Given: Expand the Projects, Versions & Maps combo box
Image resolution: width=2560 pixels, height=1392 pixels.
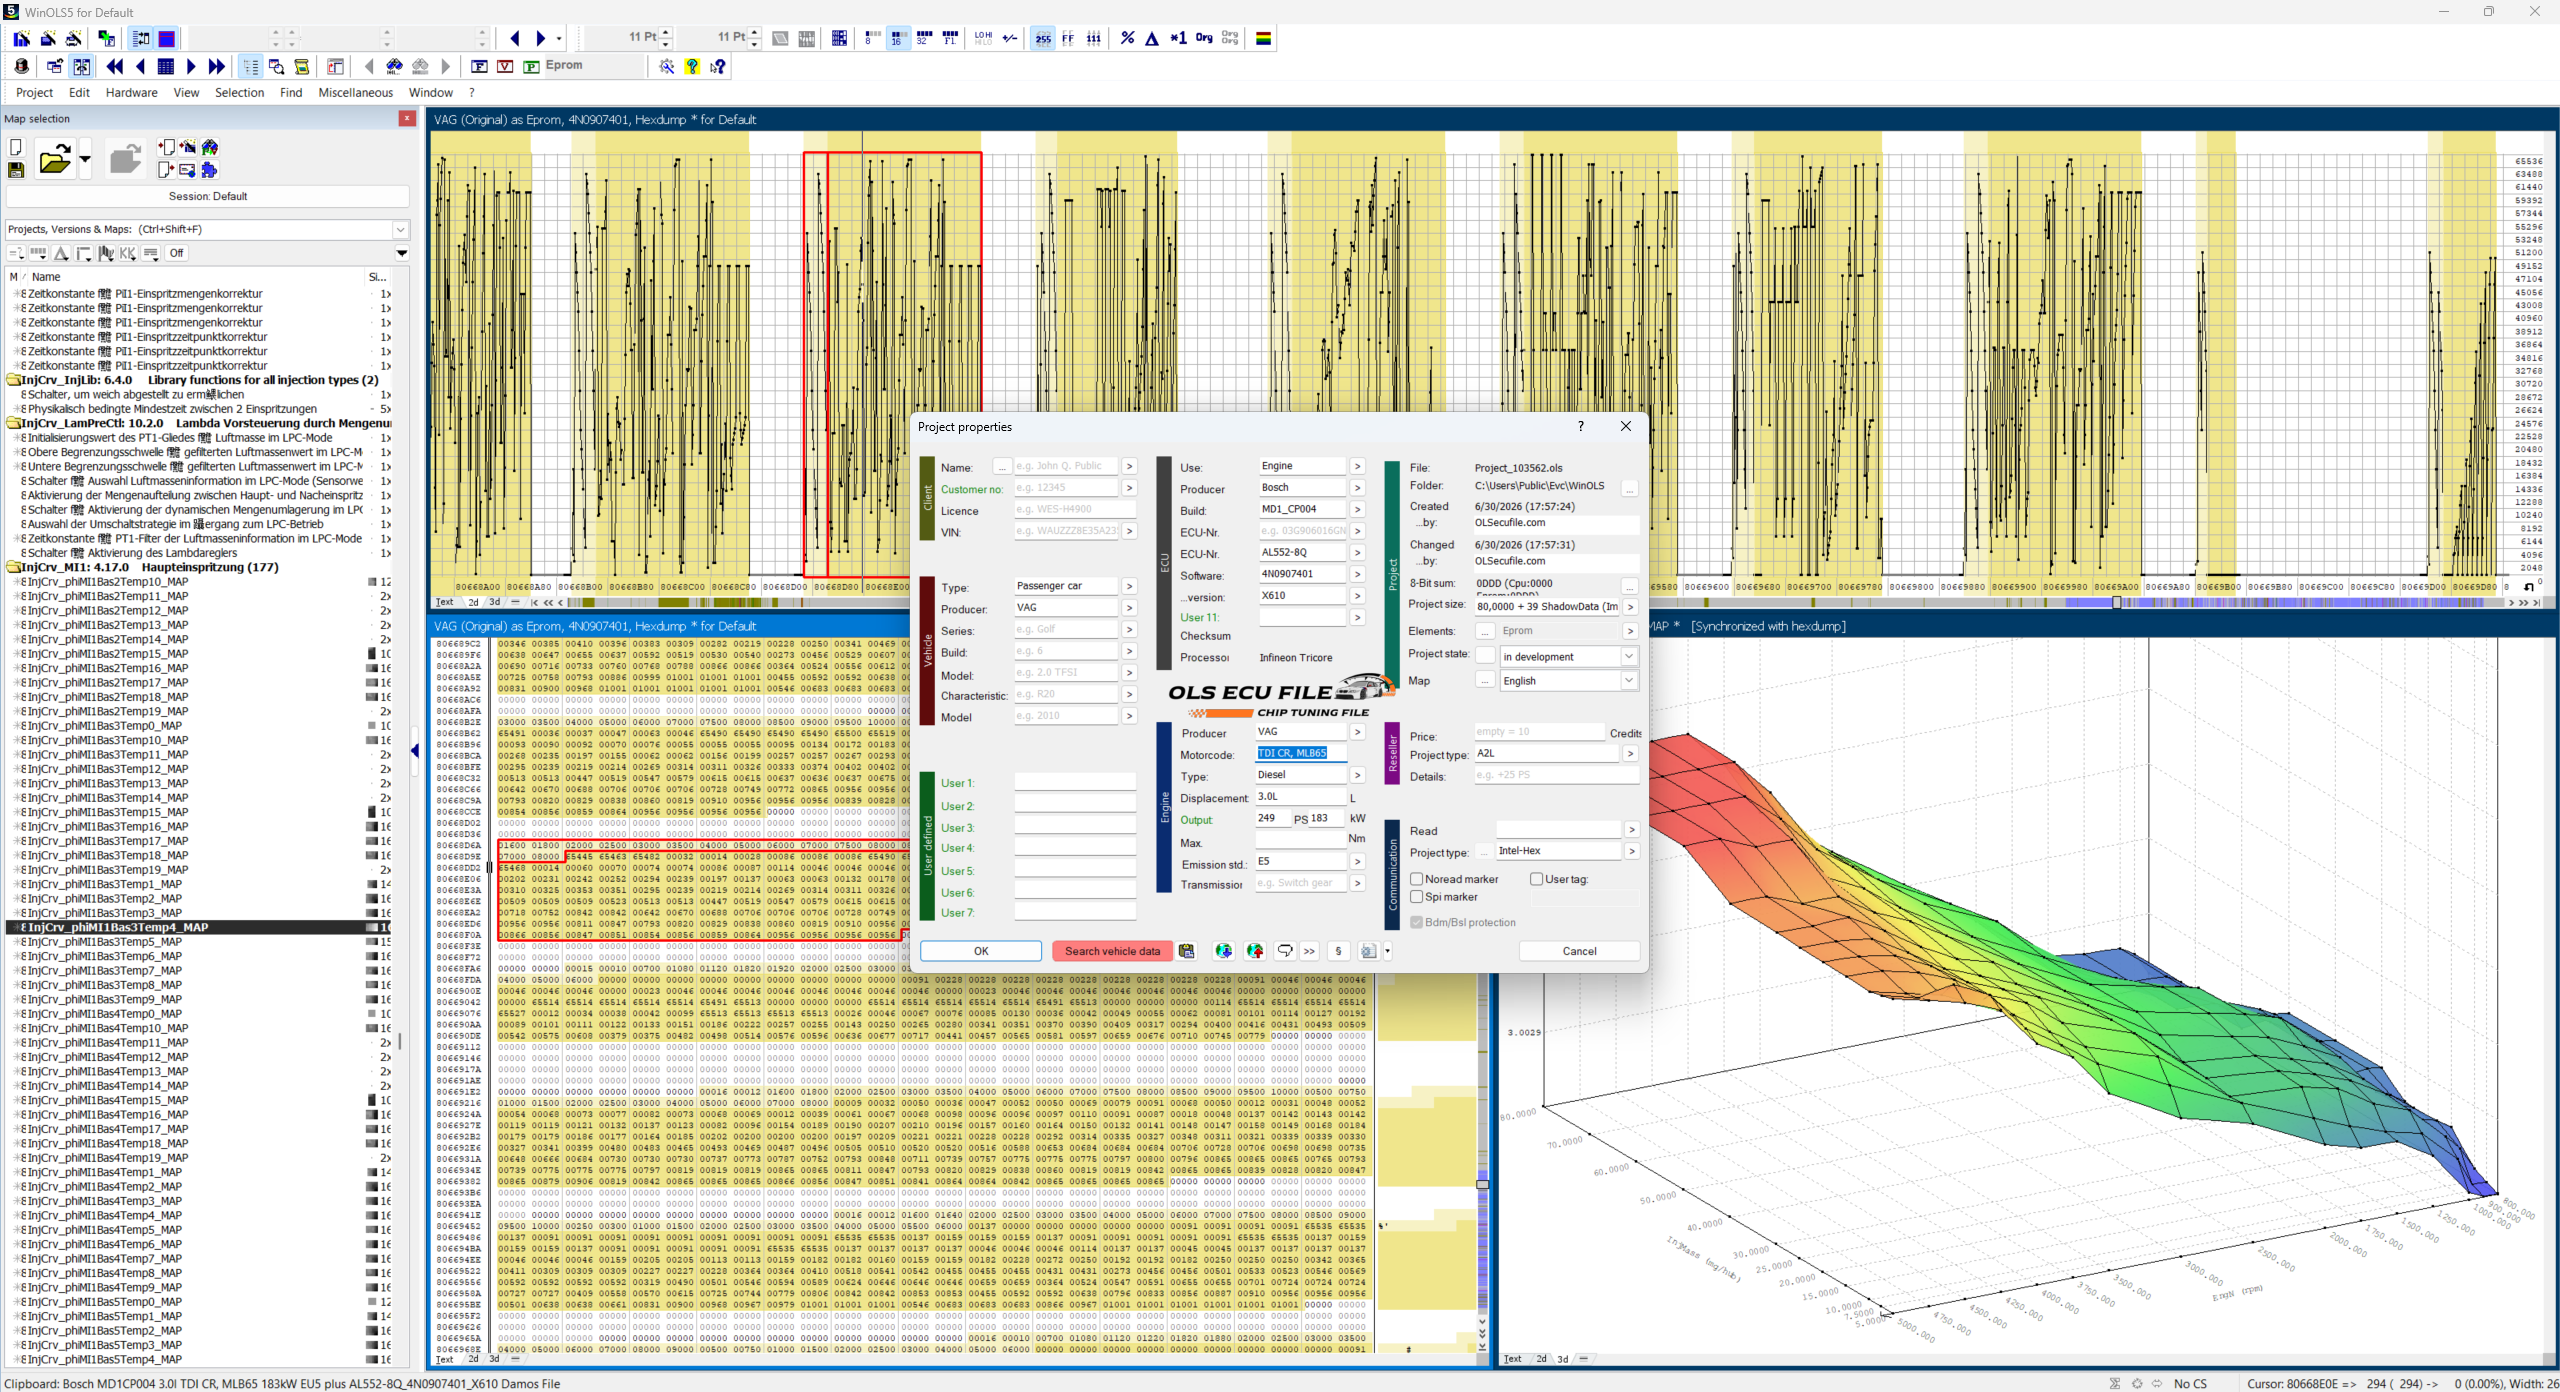Looking at the screenshot, I should click(400, 229).
